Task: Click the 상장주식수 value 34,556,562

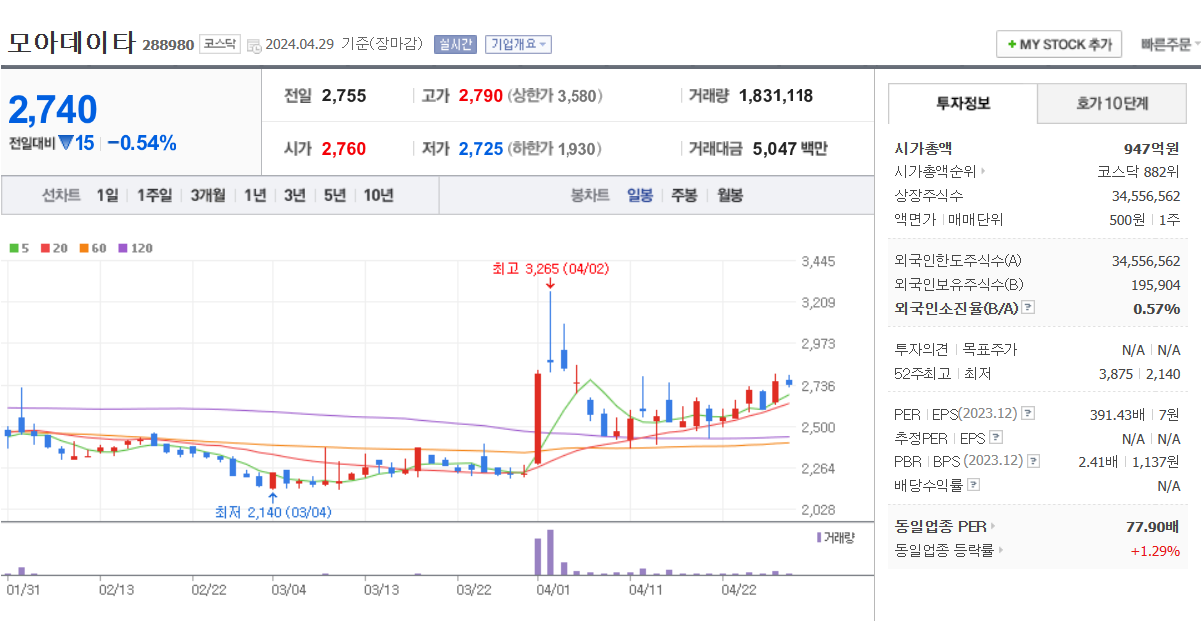Action: coord(1145,195)
